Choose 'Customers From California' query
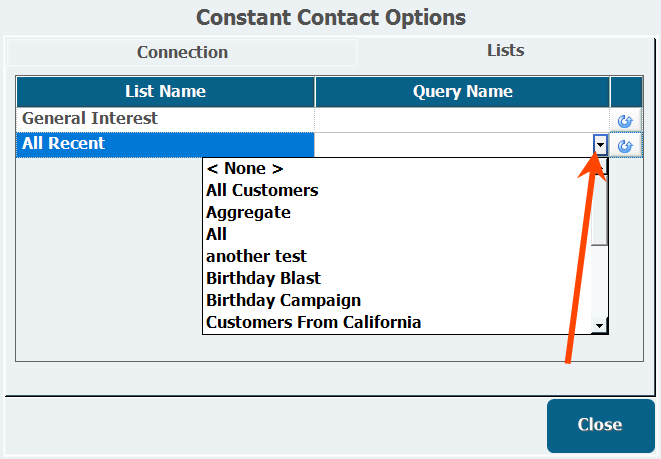Image resolution: width=661 pixels, height=459 pixels. (313, 322)
